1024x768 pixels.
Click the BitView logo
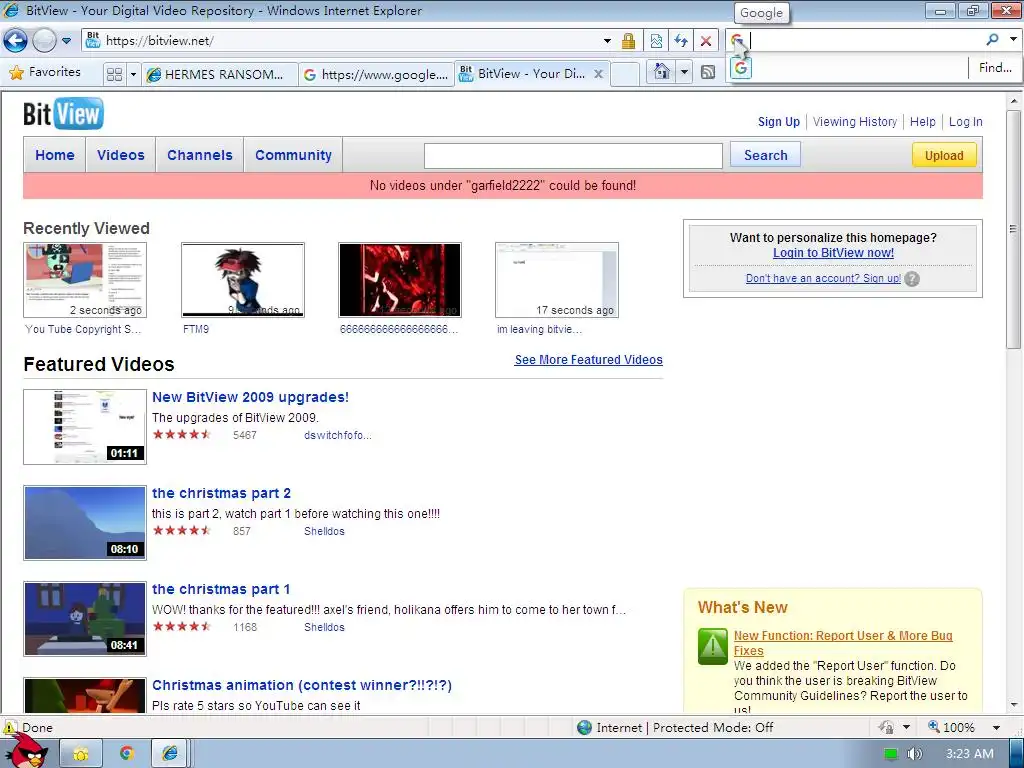click(x=63, y=114)
